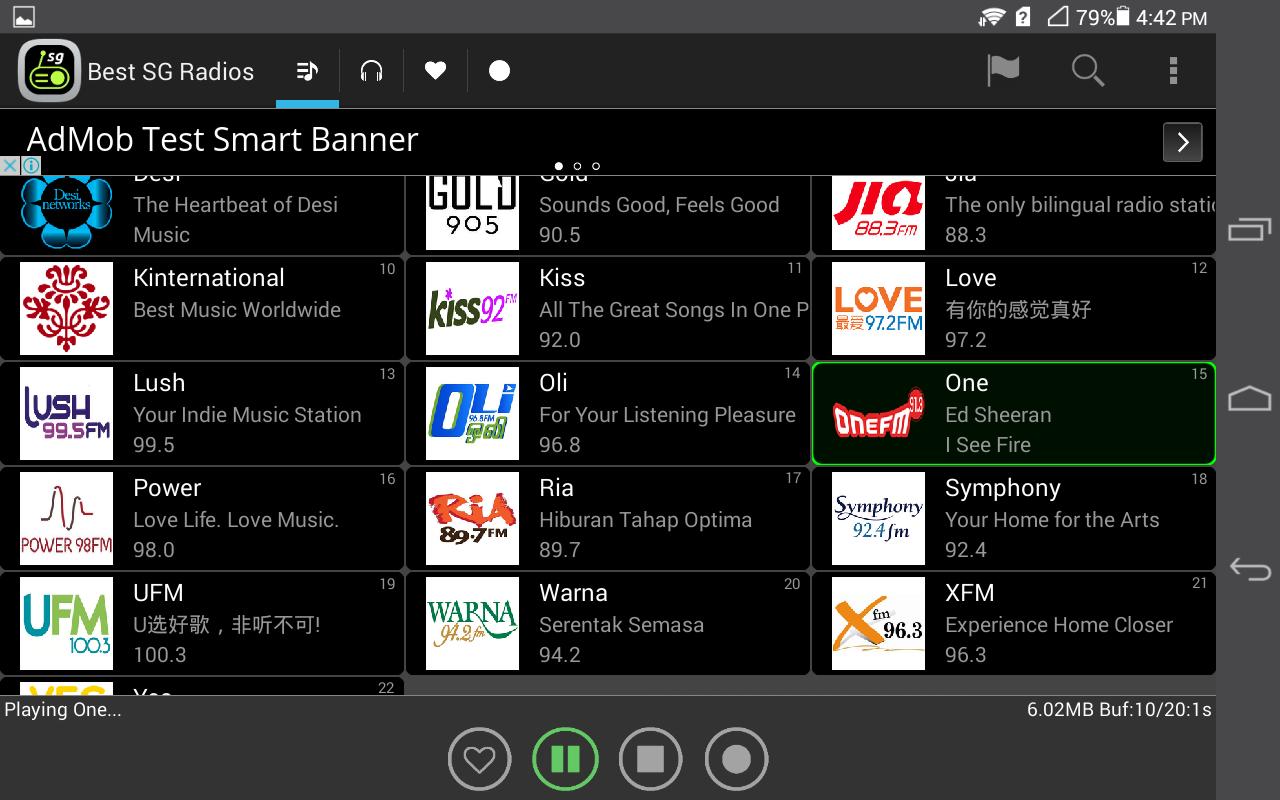Stop playback with square button
The image size is (1280, 800).
click(651, 760)
